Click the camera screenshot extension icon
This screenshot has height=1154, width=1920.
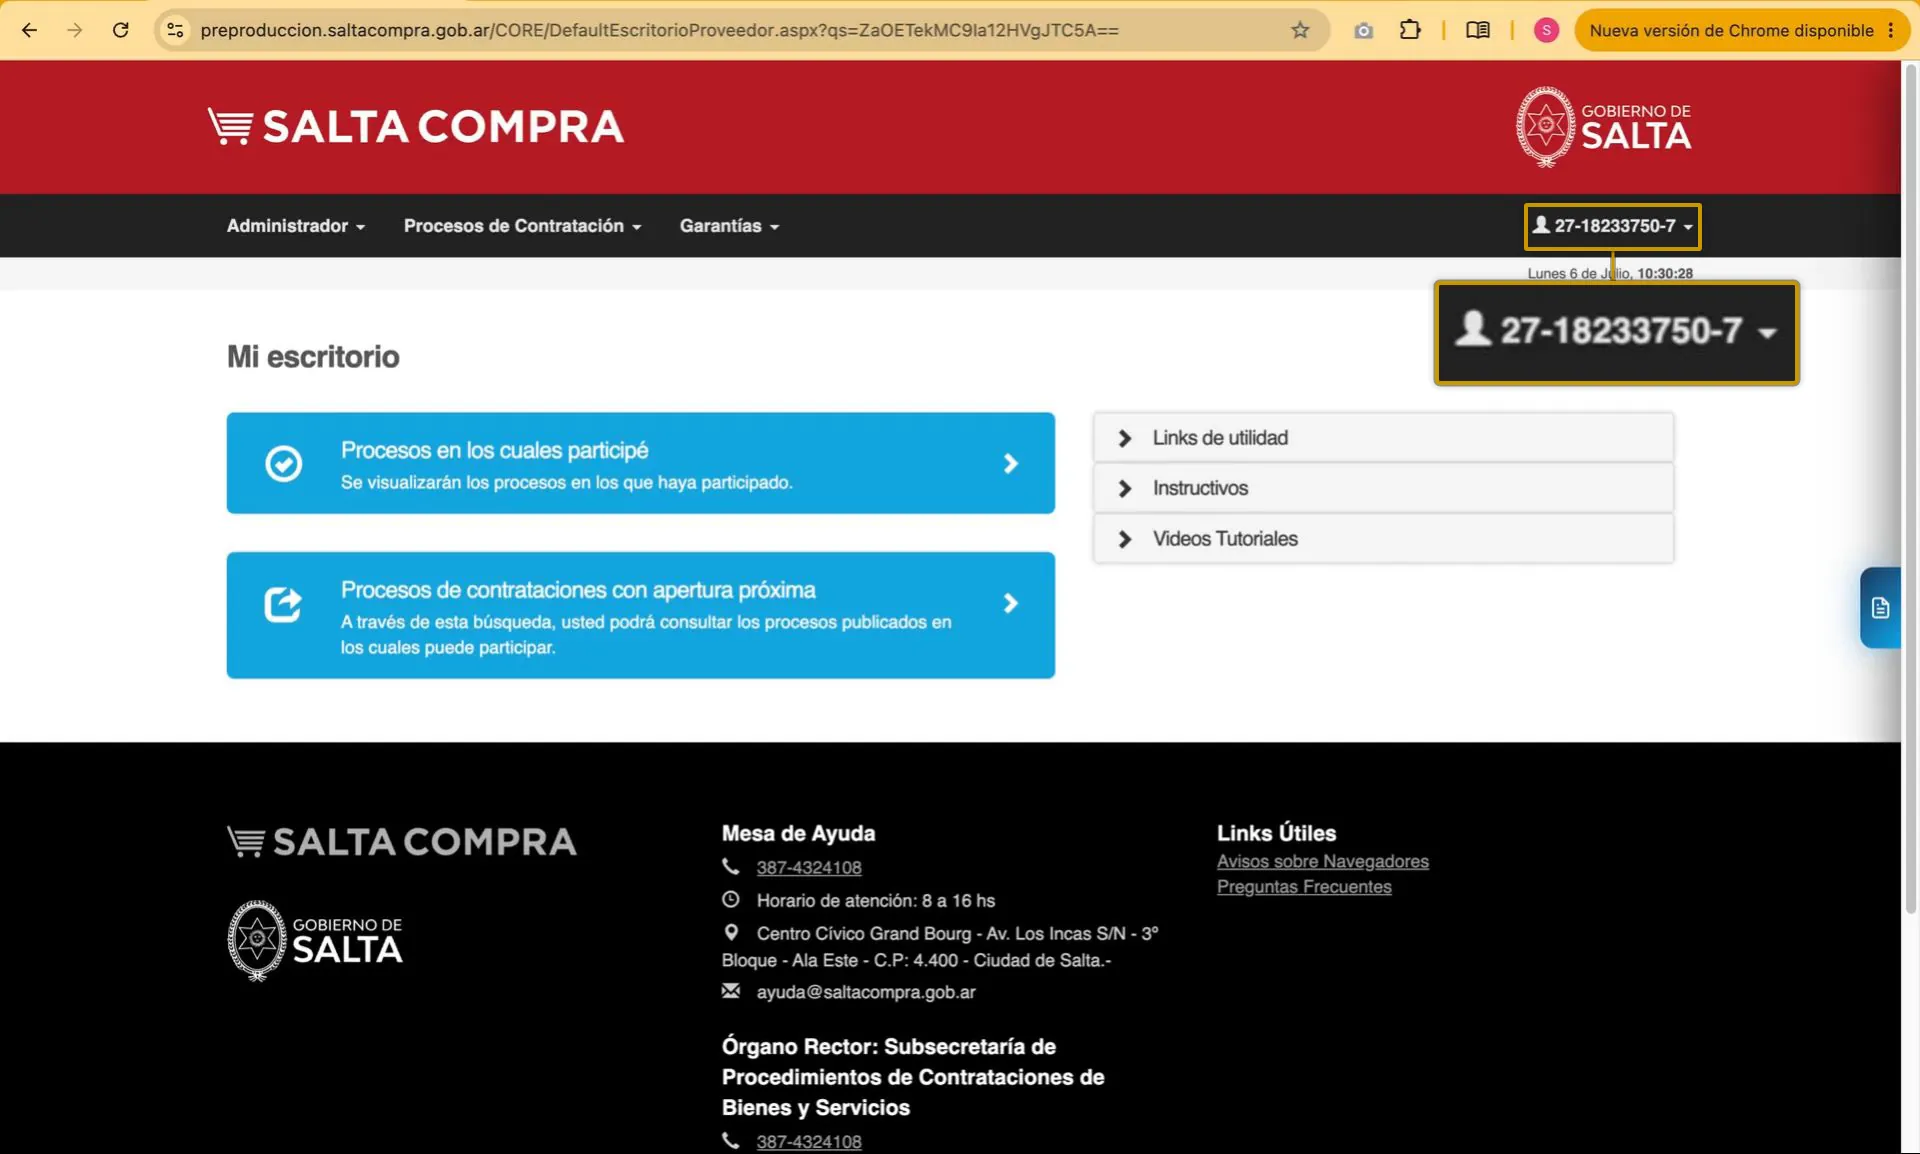1363,31
